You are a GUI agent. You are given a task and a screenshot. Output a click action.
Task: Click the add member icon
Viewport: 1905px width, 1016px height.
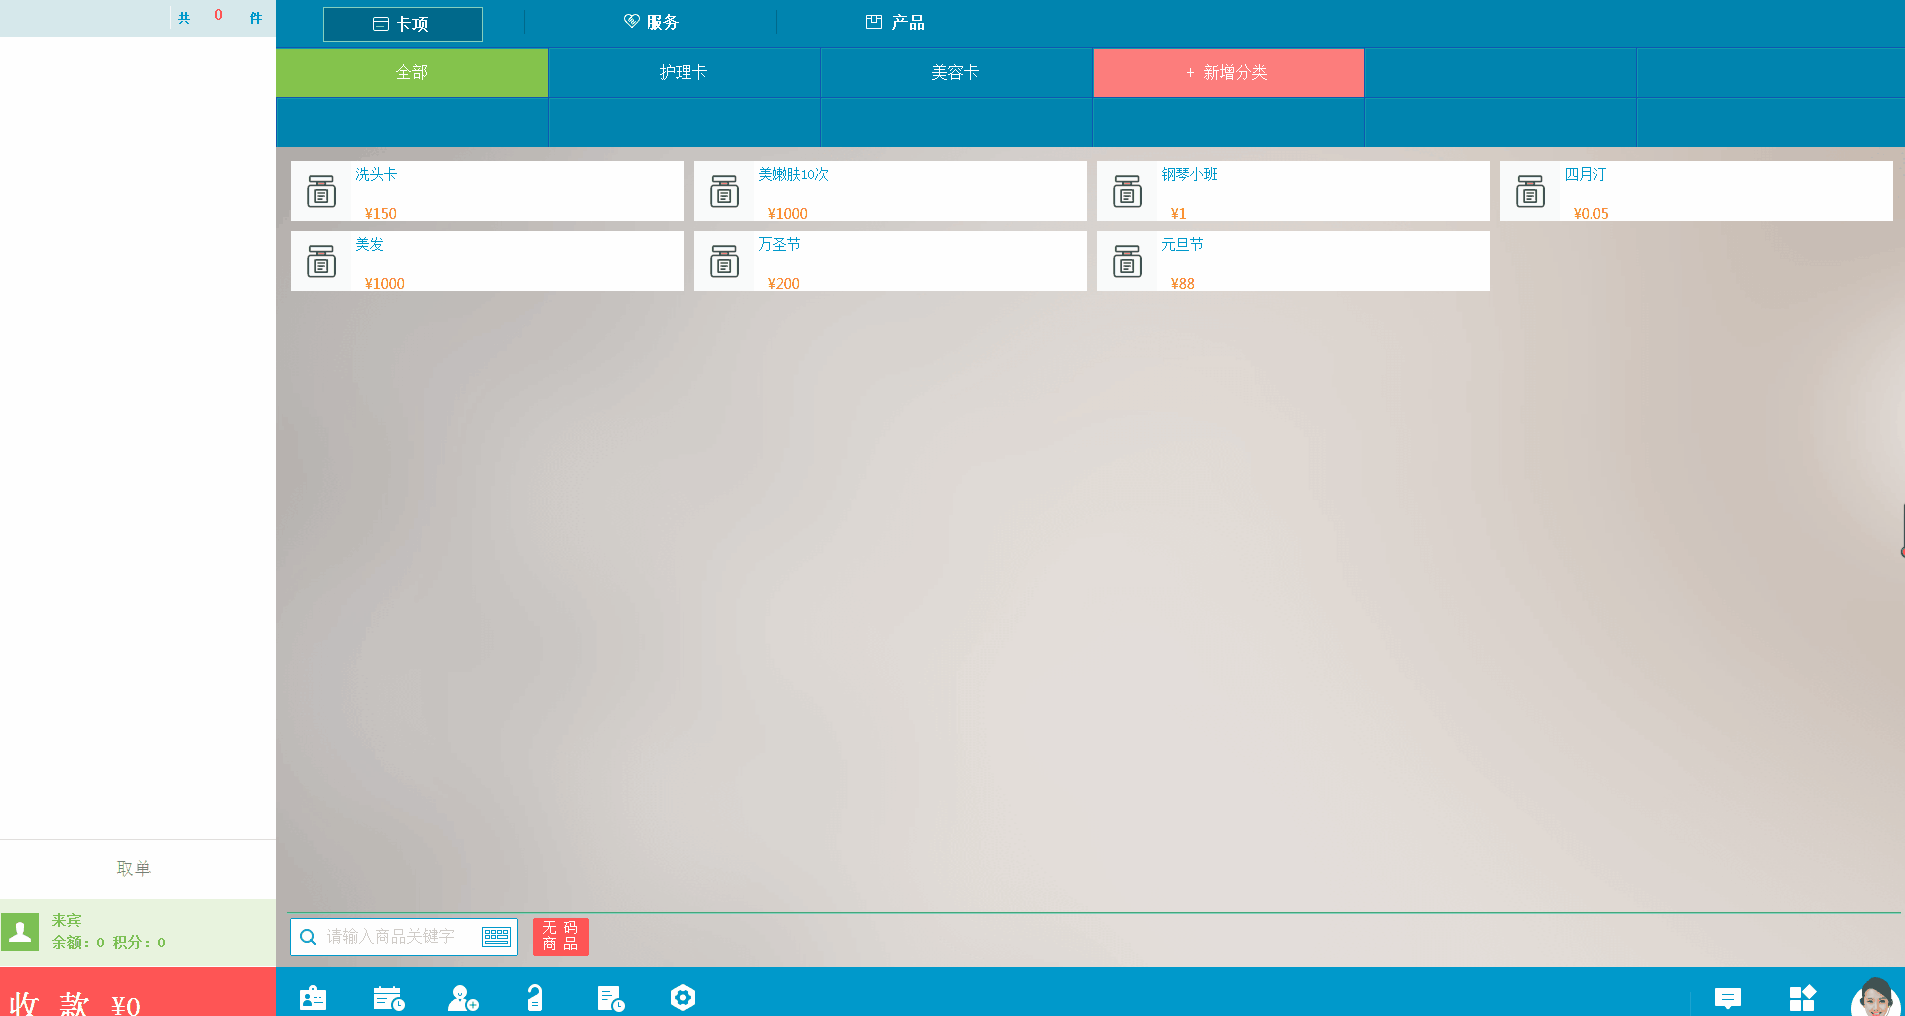tap(463, 998)
